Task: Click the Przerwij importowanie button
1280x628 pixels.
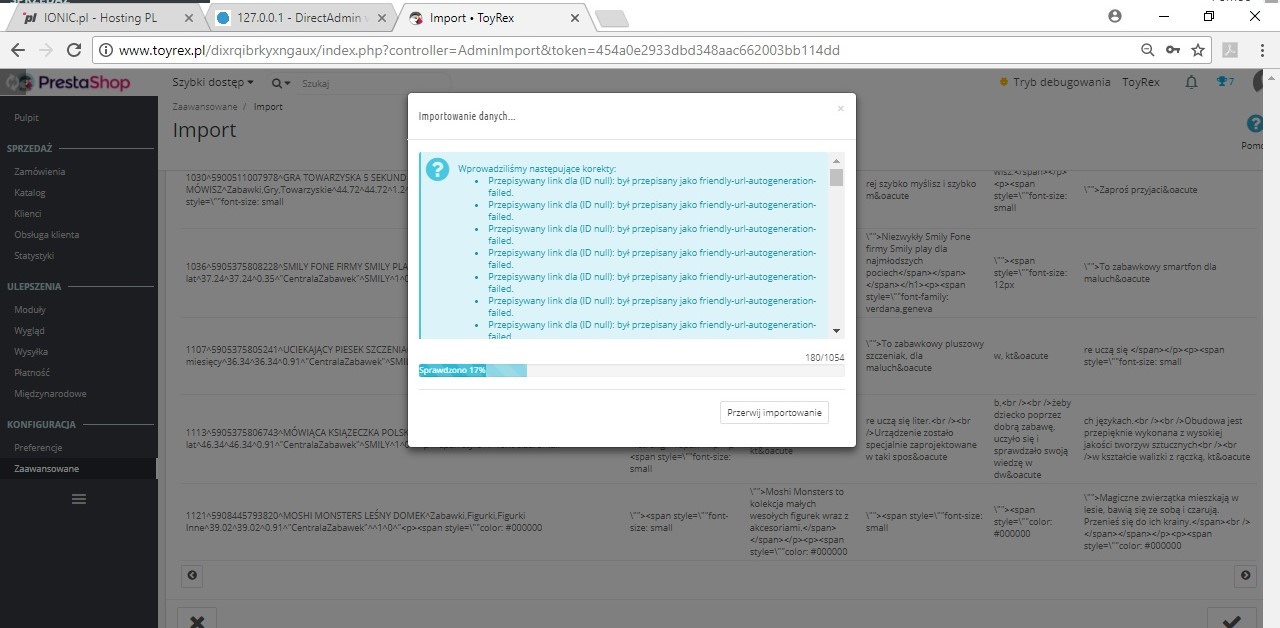Action: click(x=774, y=413)
